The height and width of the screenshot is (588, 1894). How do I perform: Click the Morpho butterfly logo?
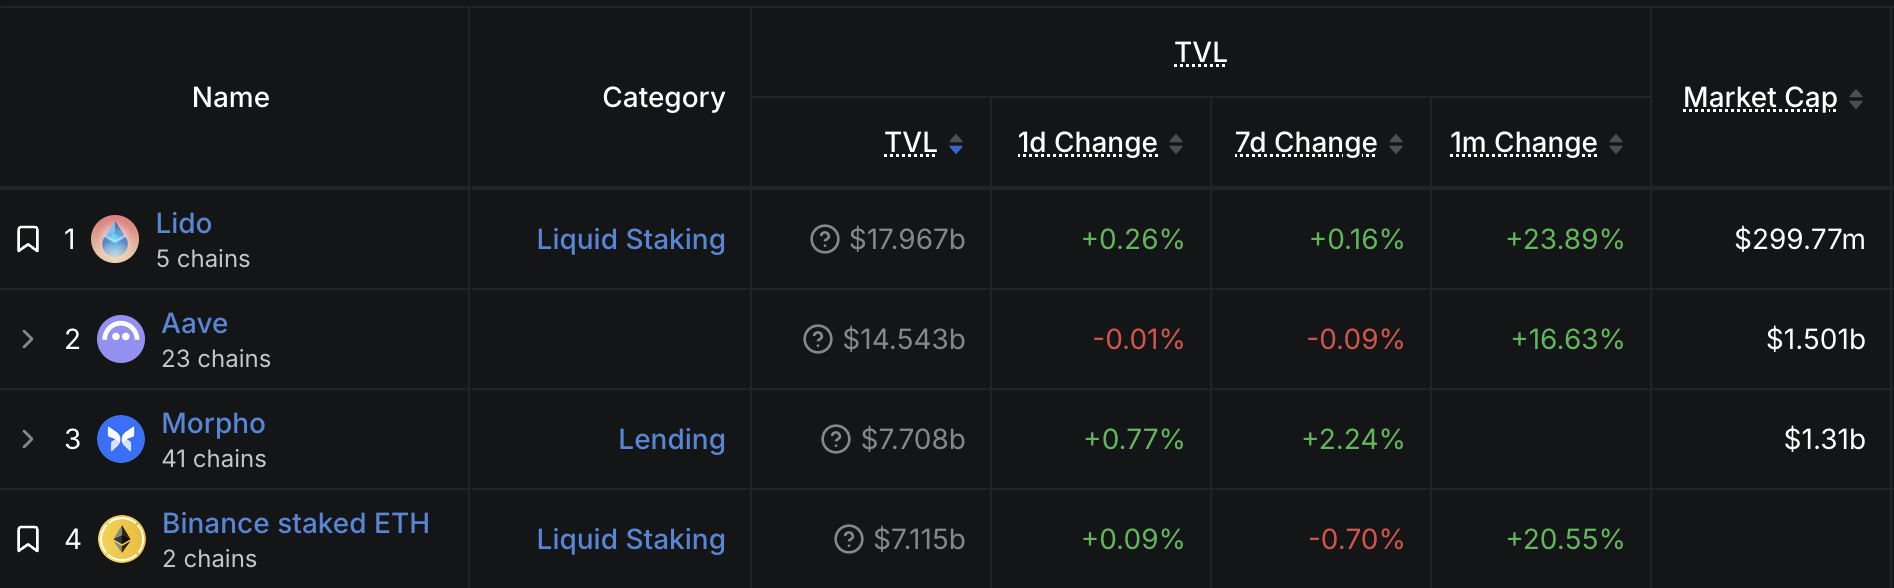pos(121,439)
